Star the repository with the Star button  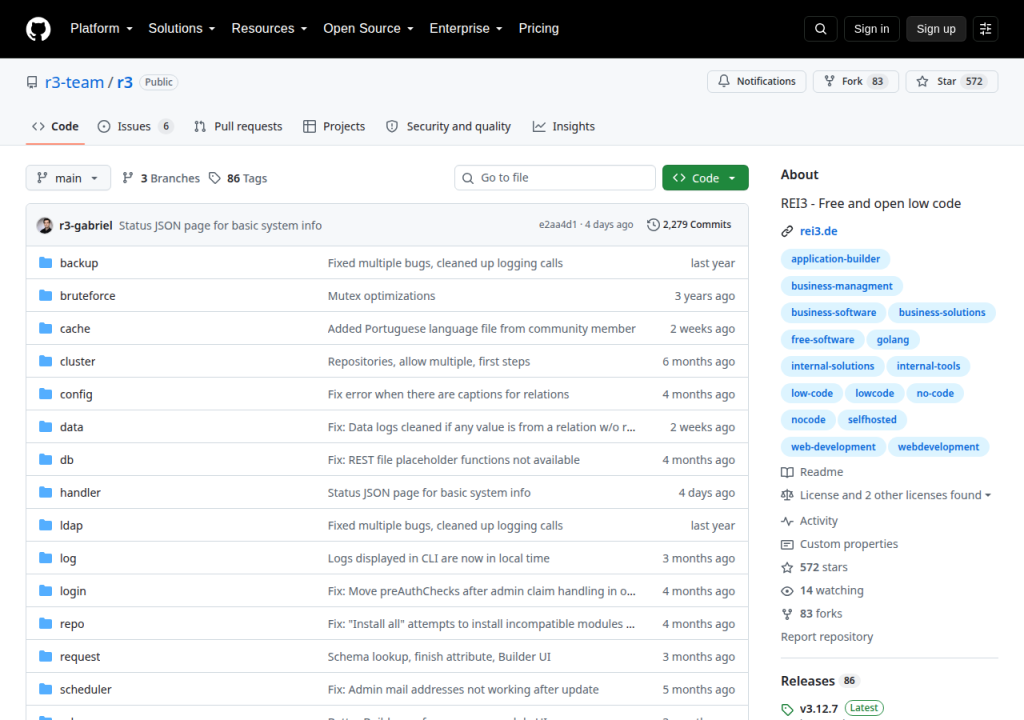tap(952, 81)
